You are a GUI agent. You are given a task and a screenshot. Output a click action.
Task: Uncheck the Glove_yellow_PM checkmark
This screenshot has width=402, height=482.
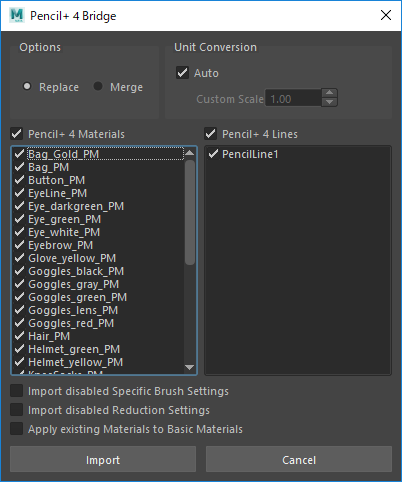19,258
